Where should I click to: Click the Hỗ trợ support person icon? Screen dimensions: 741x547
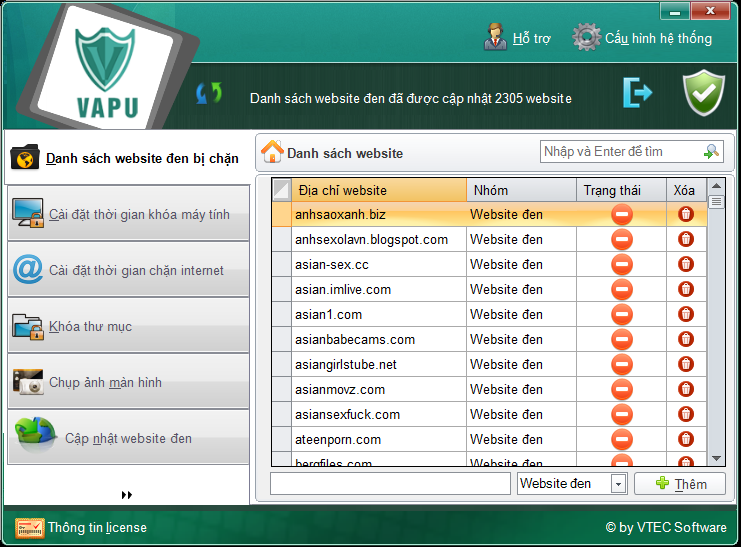click(x=495, y=38)
